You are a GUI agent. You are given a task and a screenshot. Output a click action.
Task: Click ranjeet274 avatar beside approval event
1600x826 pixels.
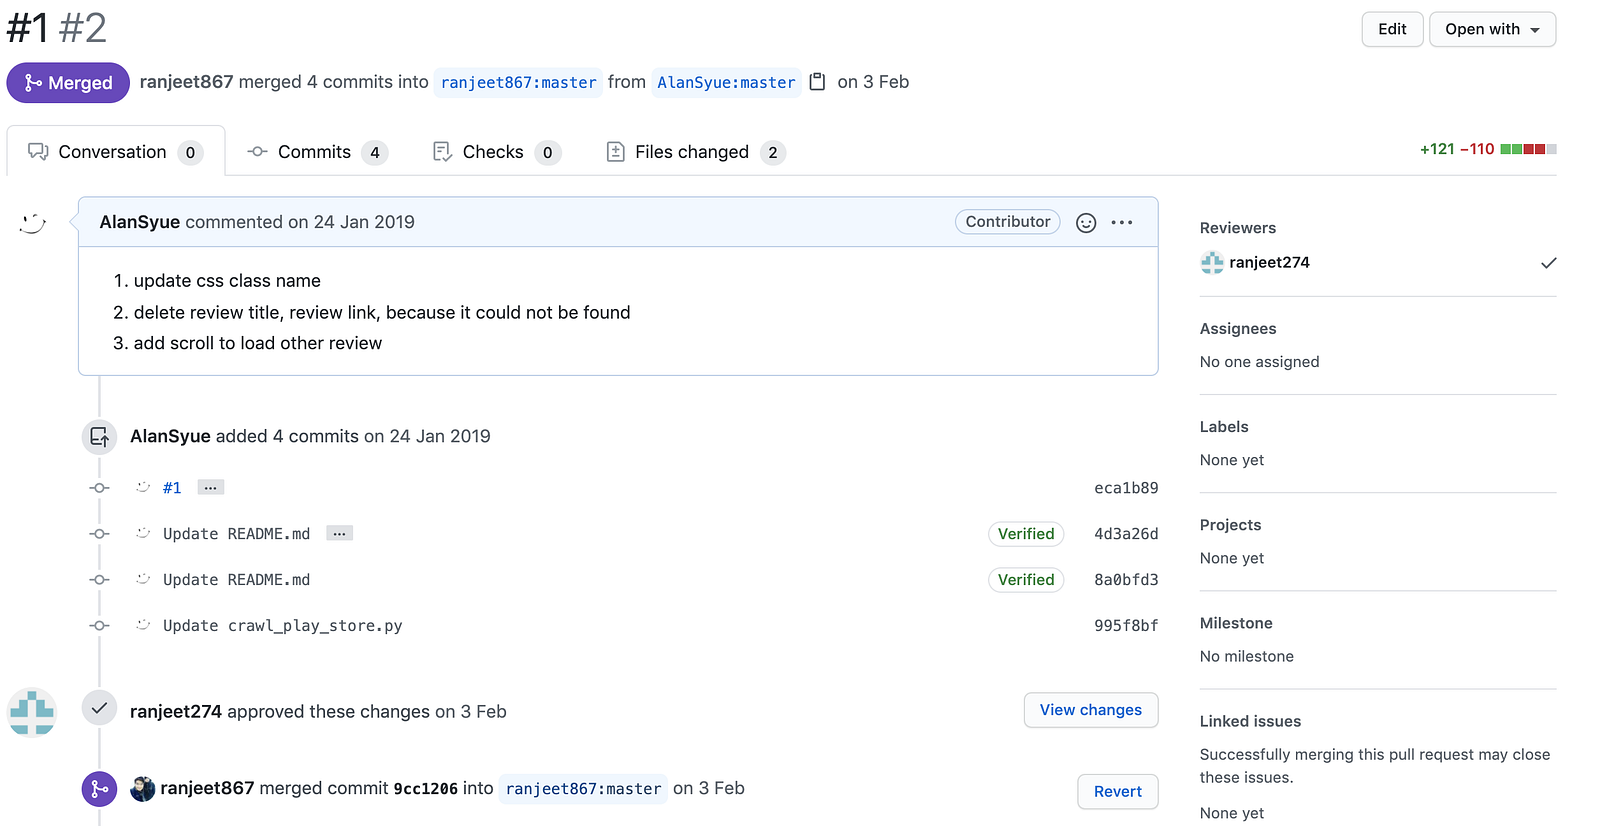pos(32,712)
